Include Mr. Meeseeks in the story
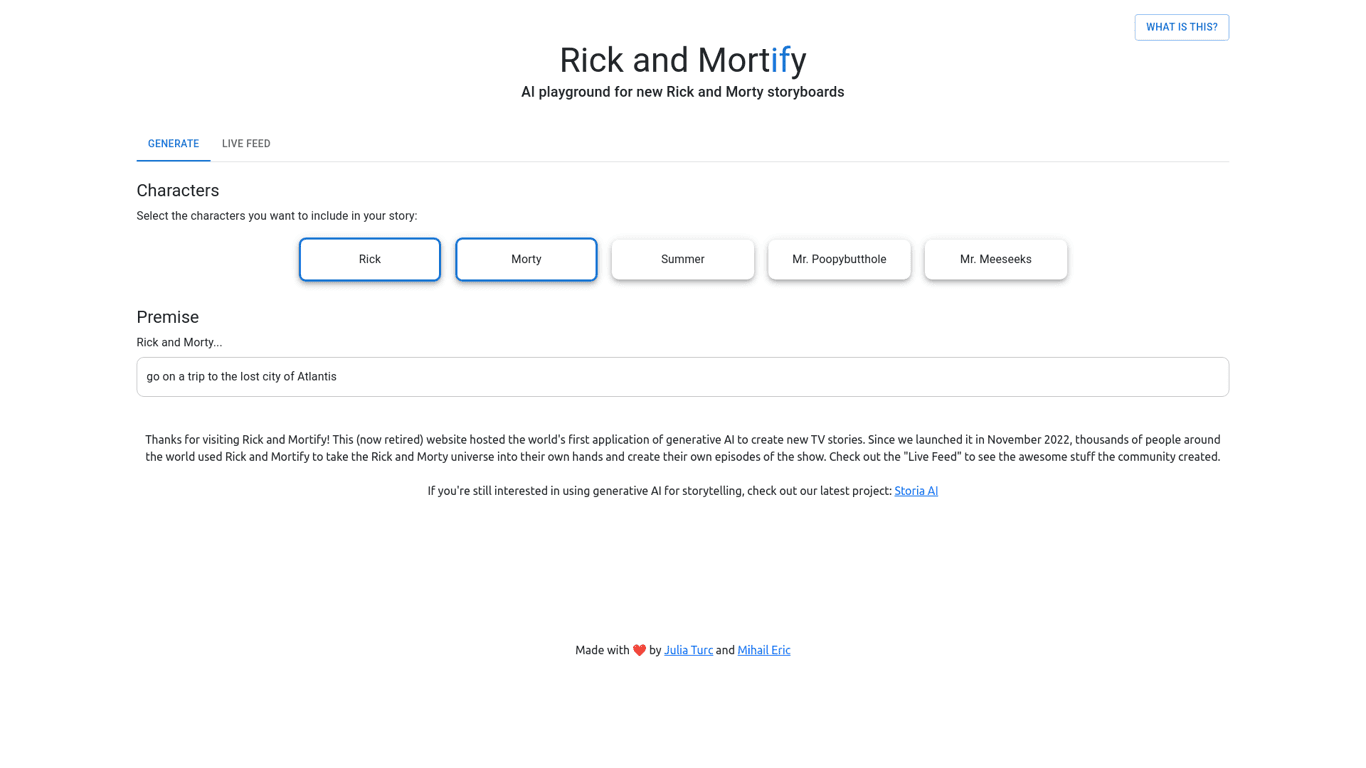Image resolution: width=1366 pixels, height=768 pixels. 995,259
